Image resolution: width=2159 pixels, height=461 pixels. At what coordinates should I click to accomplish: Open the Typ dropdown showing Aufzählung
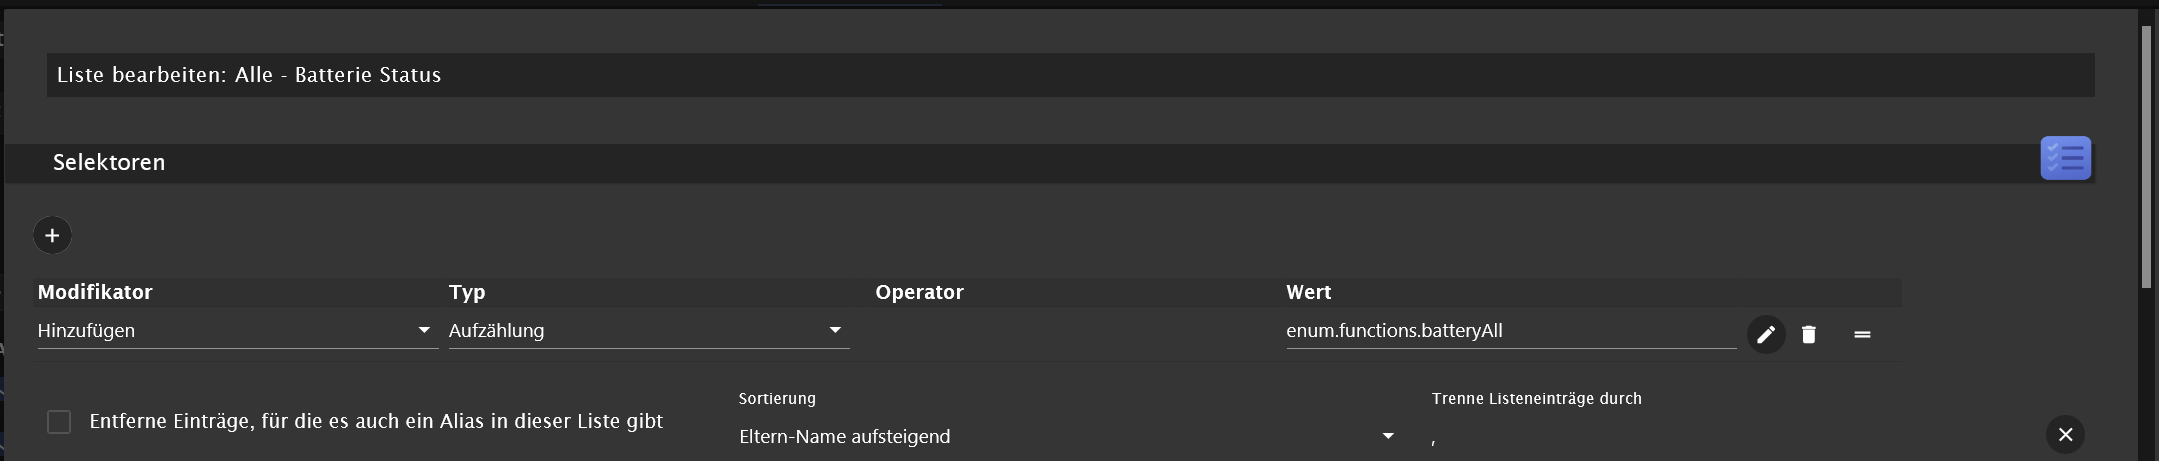[x=649, y=331]
